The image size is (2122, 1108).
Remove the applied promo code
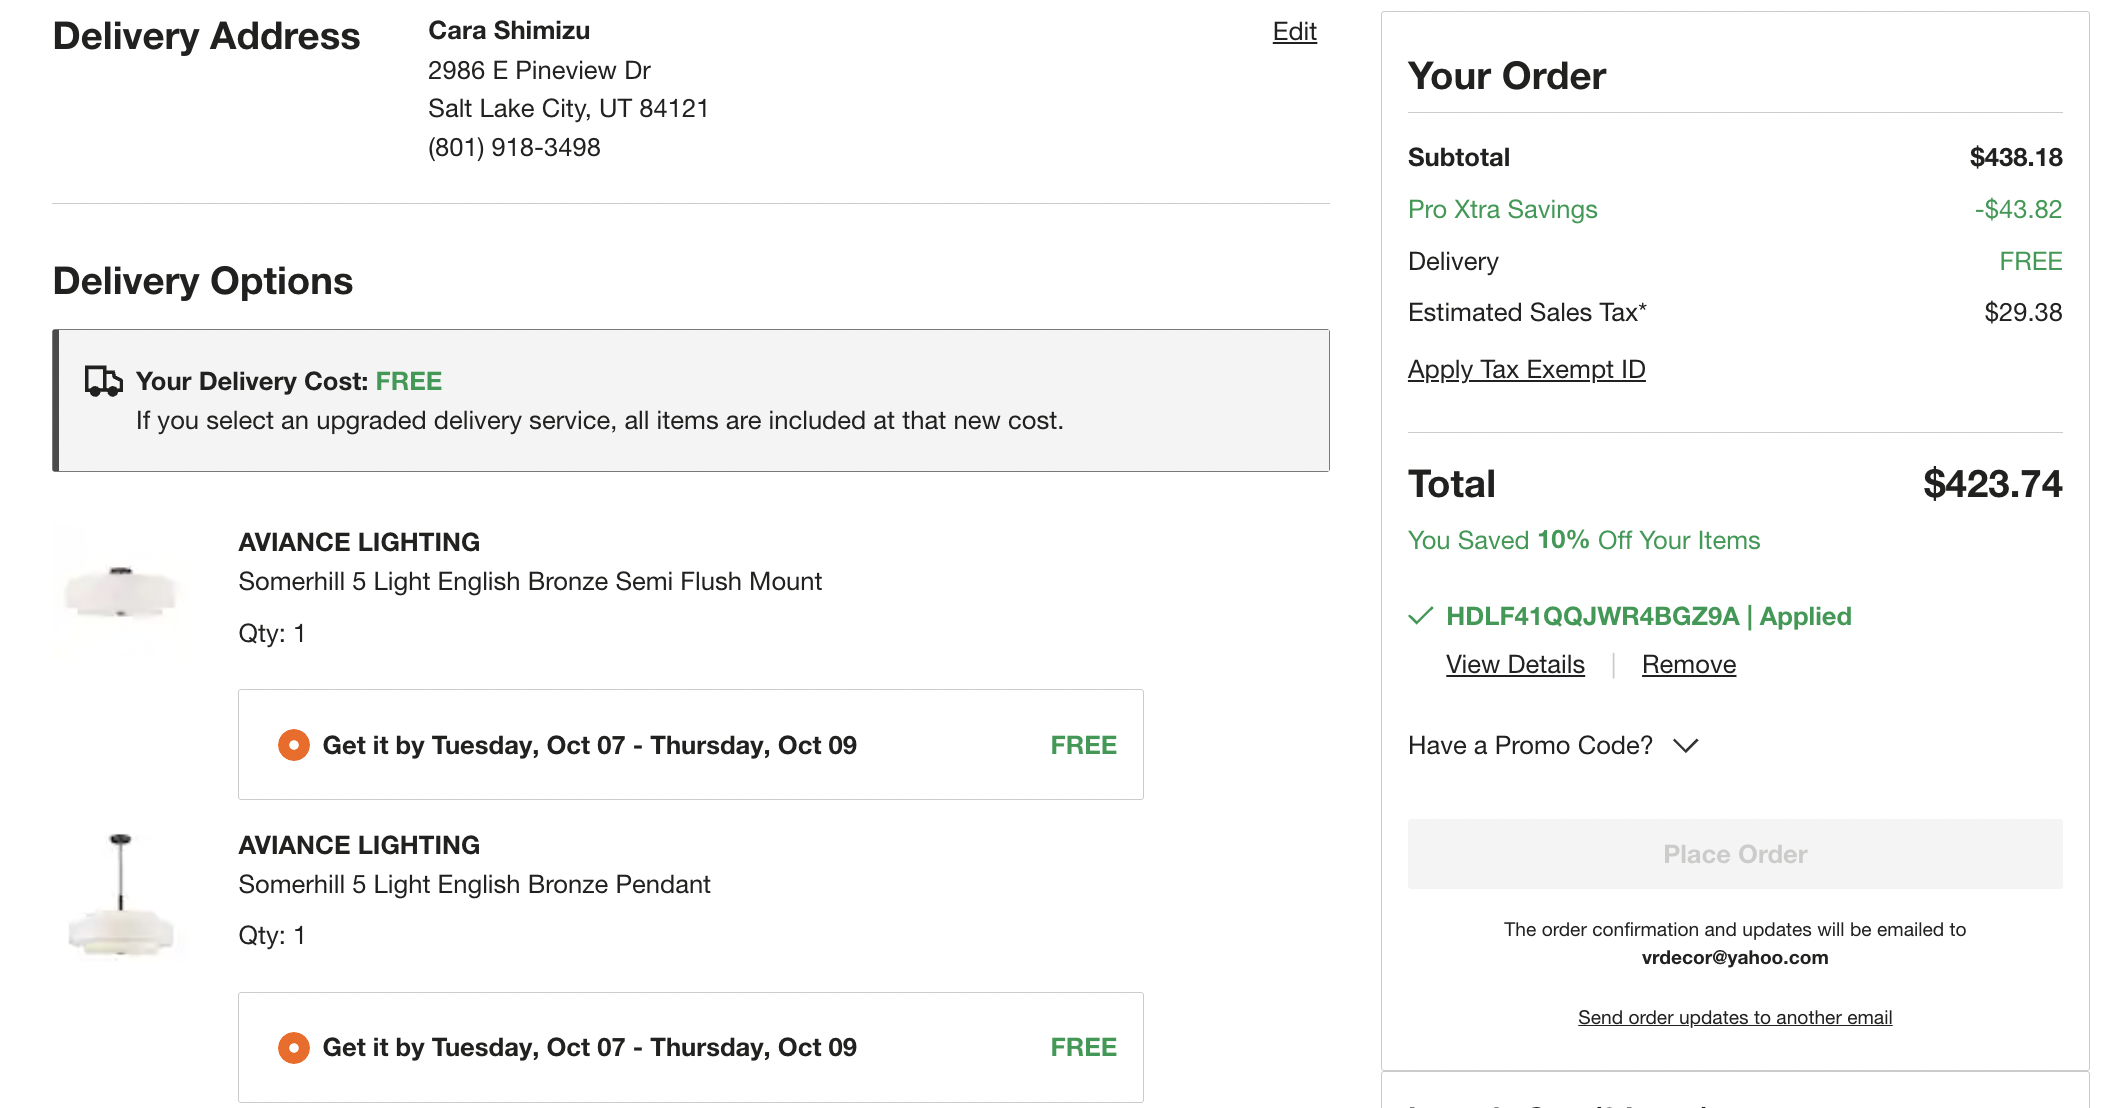(x=1688, y=665)
